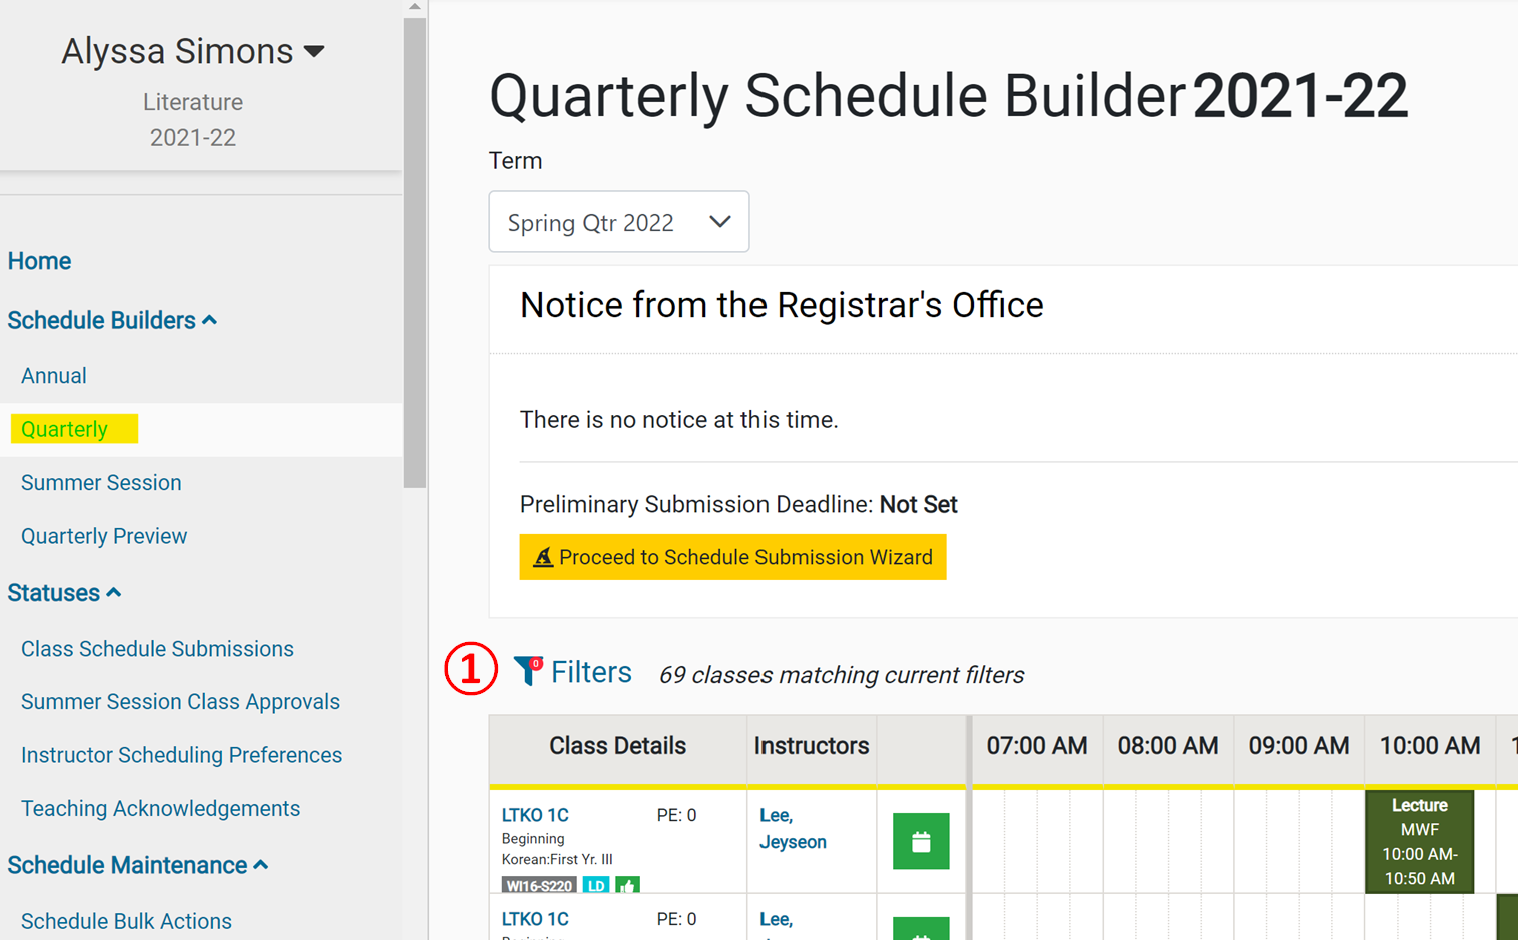
Task: Click the green calendar icon for LTKO 1C
Action: point(920,841)
